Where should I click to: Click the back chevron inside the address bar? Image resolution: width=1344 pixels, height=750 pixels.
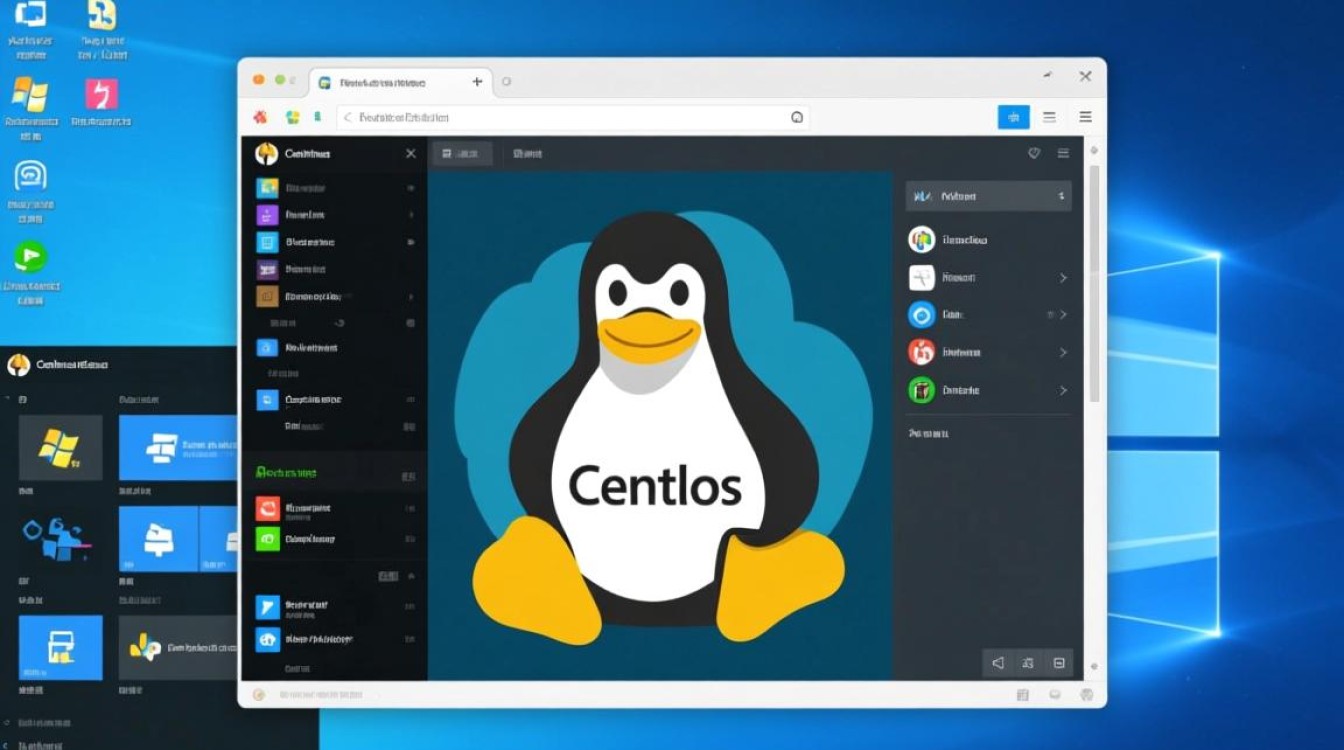tap(348, 118)
